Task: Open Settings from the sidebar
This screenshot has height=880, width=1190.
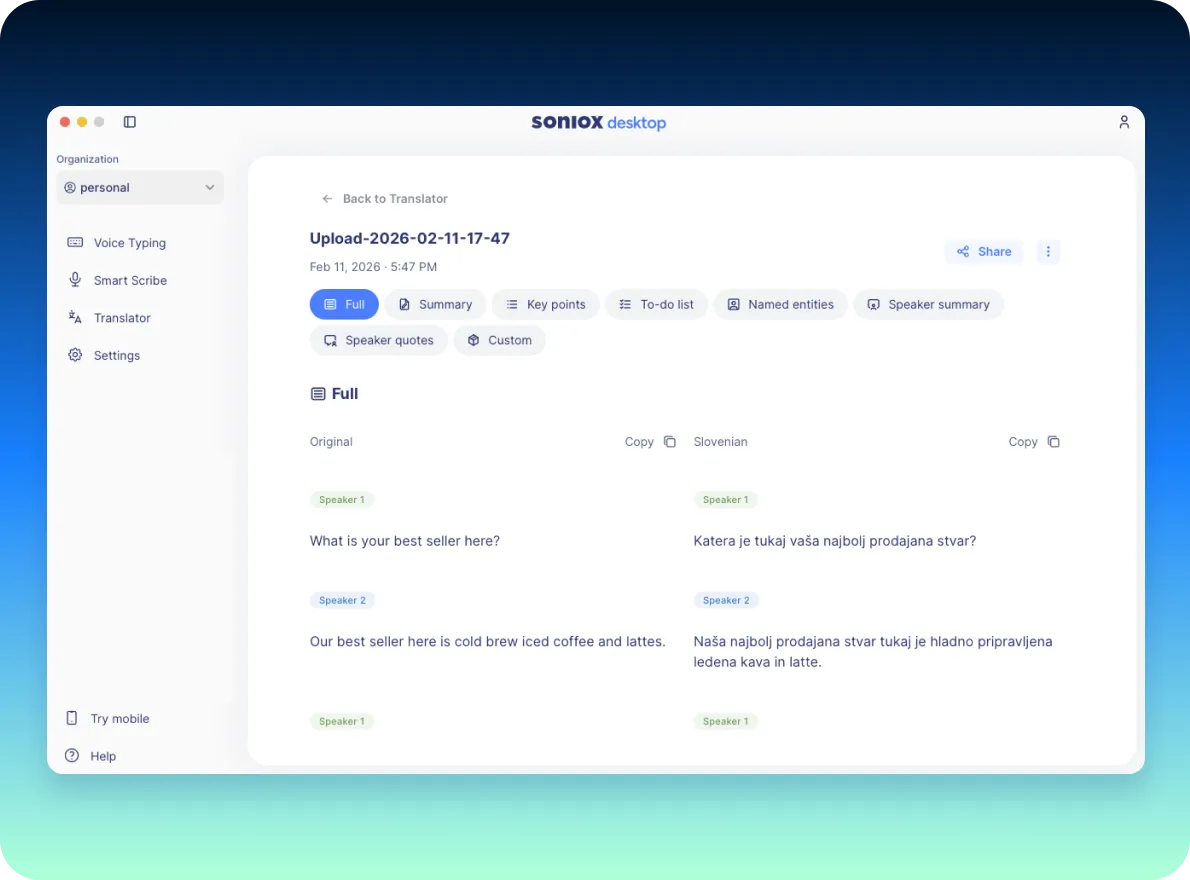Action: point(116,356)
